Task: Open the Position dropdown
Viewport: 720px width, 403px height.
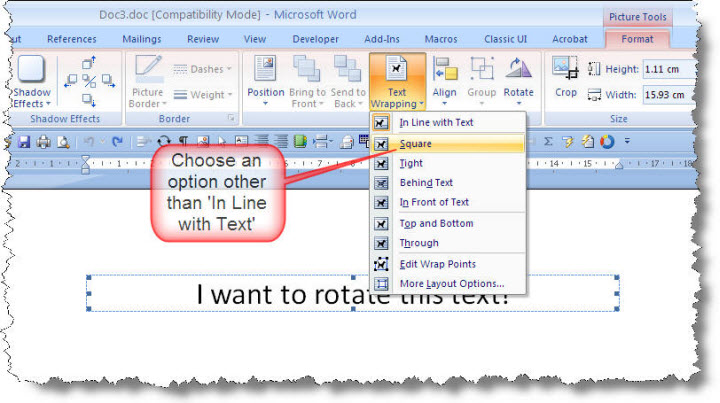Action: [265, 82]
